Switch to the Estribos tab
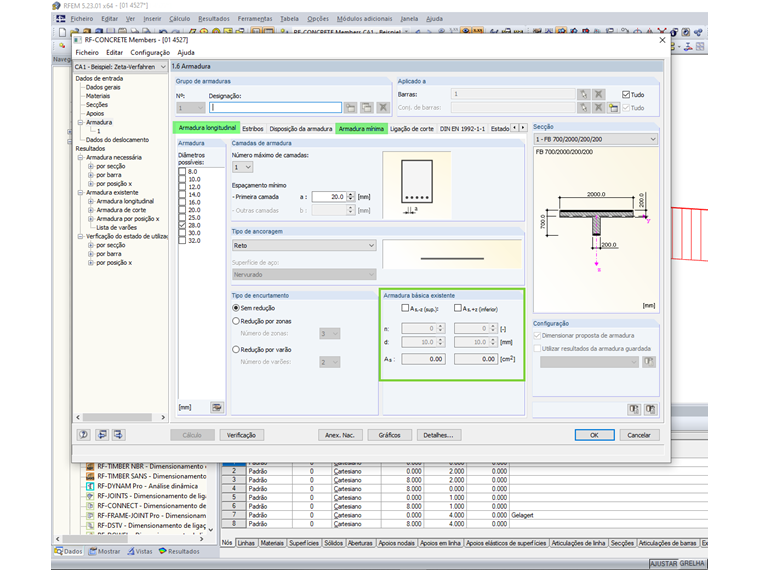The image size is (760, 570). coord(253,128)
